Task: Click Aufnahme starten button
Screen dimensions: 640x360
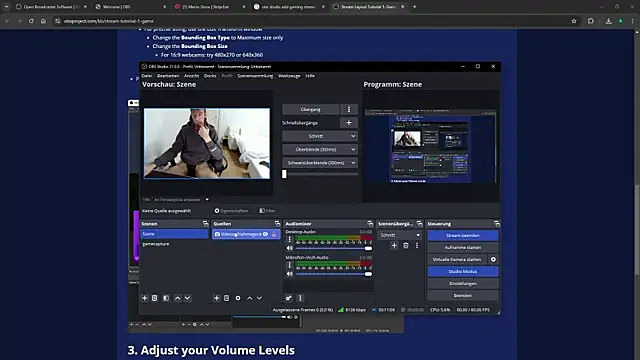Action: [x=463, y=248]
